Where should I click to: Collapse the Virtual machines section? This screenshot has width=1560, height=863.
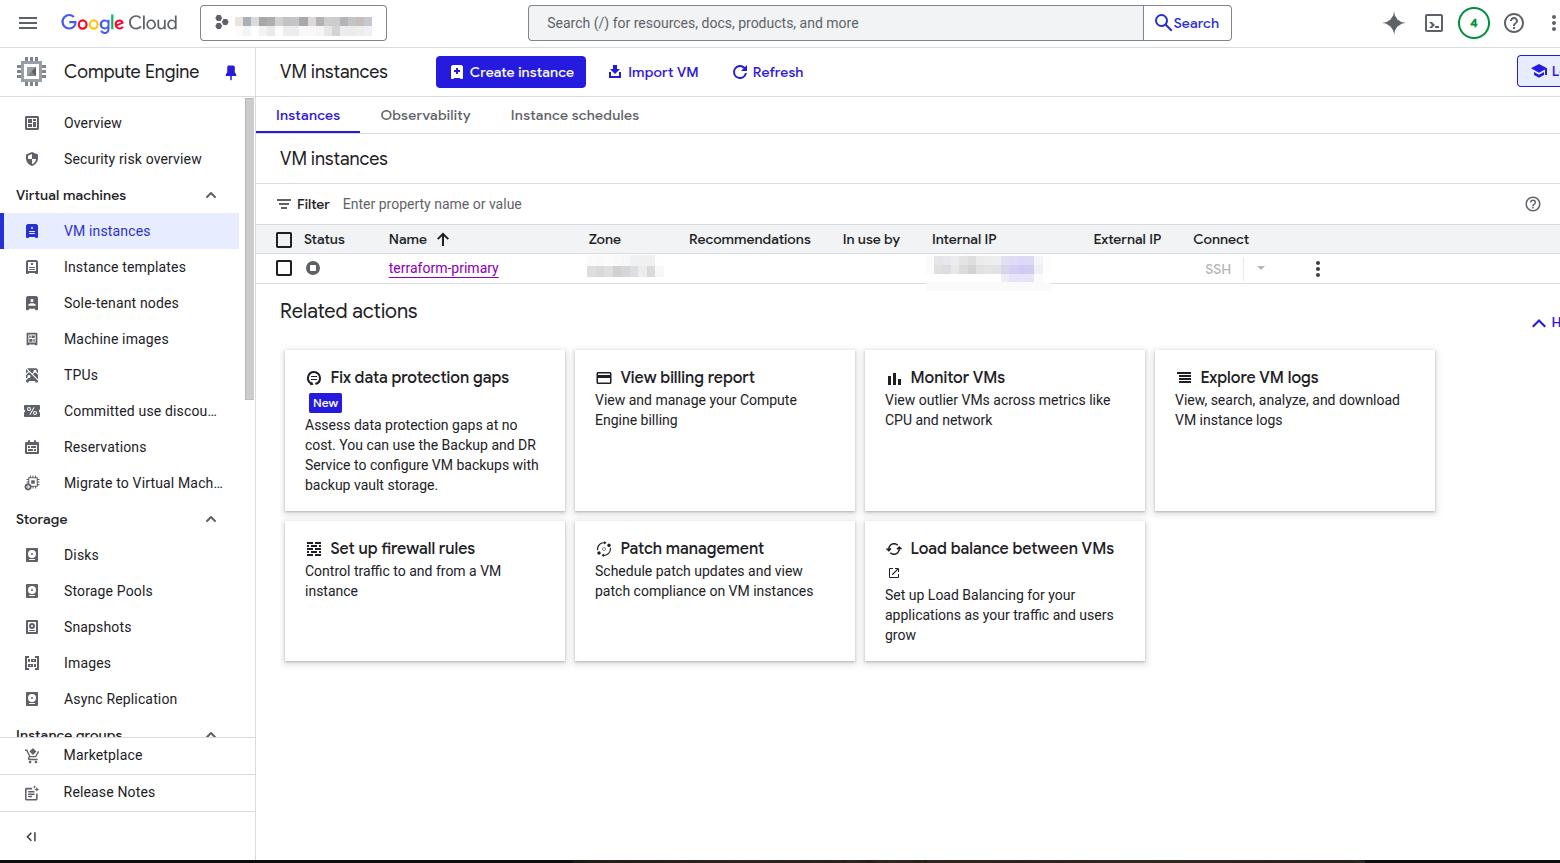[x=211, y=195]
